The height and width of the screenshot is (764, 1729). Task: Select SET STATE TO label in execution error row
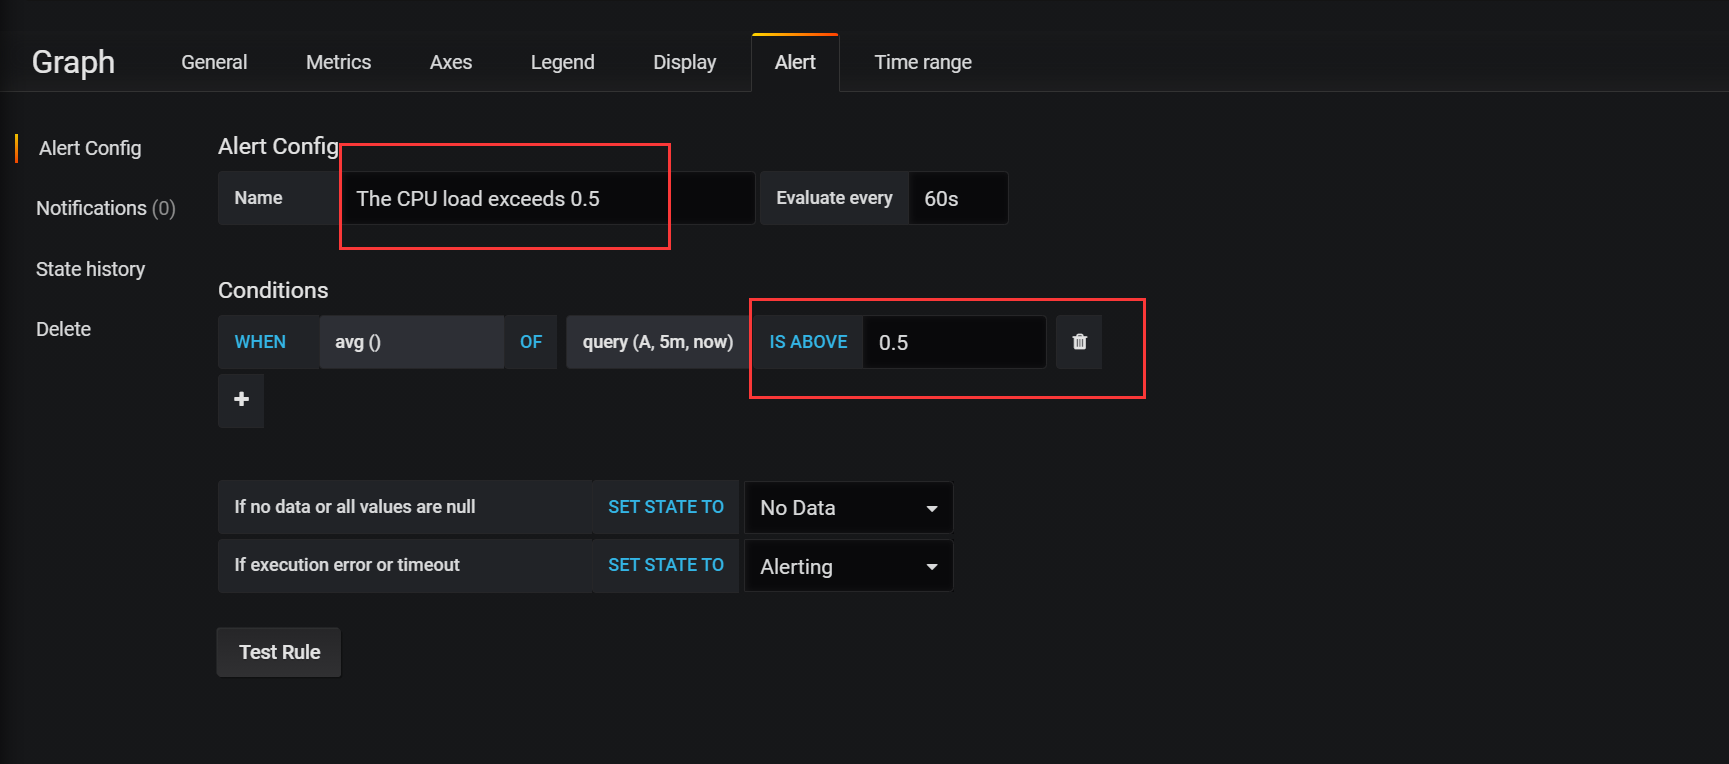click(x=666, y=565)
